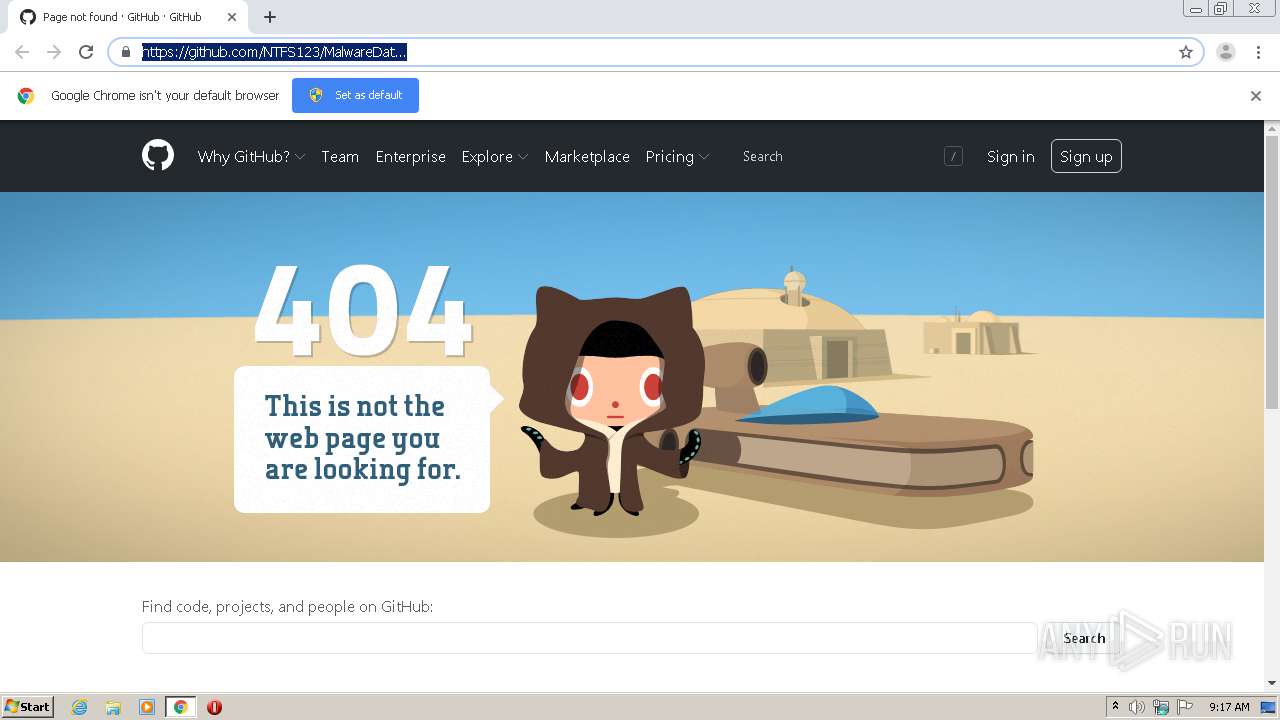Viewport: 1280px width, 720px height.
Task: Open the Action Center flag icon
Action: click(1185, 707)
